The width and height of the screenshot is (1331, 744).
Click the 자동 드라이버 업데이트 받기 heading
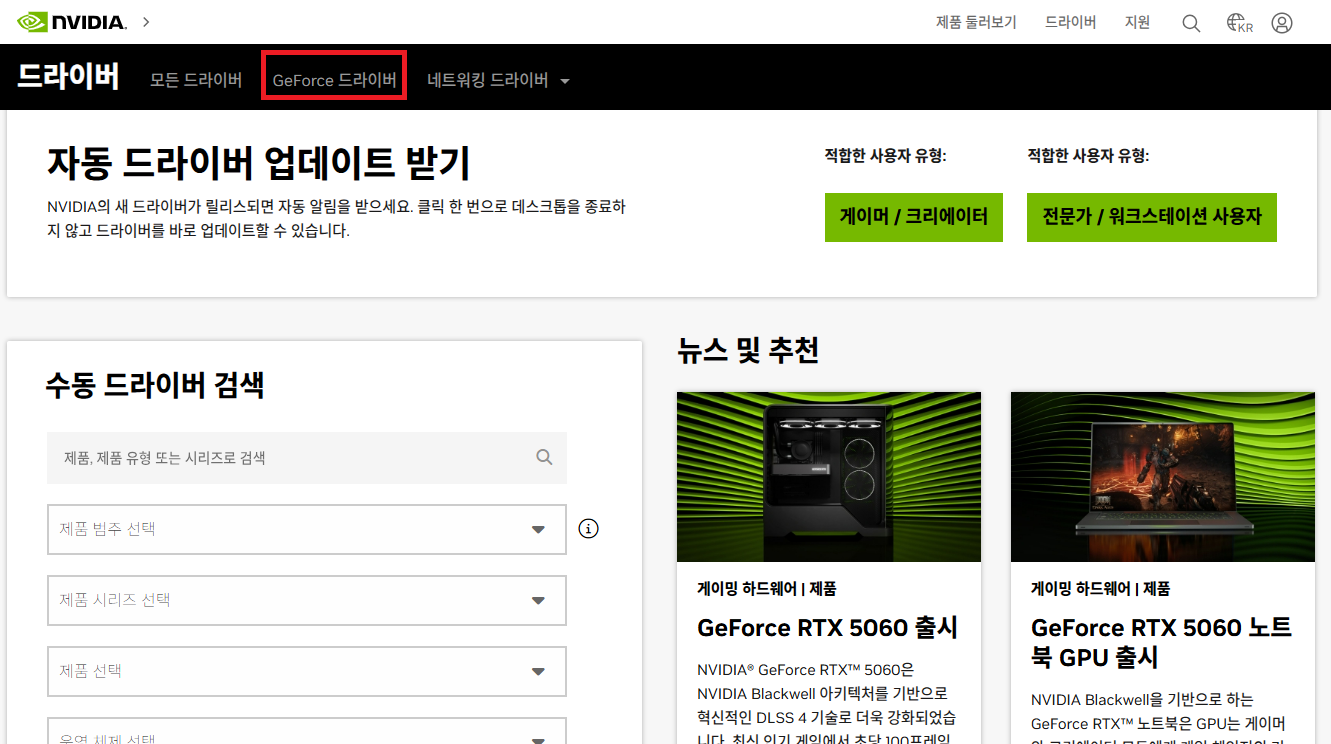pyautogui.click(x=258, y=162)
